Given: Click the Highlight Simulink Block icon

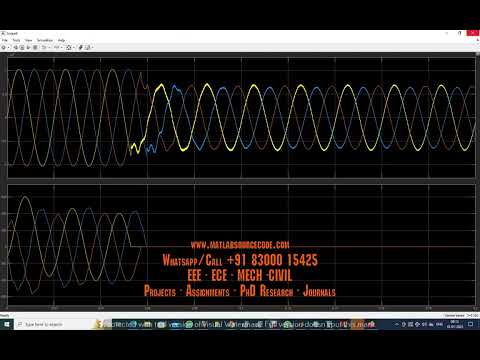Looking at the screenshot, I should point(44,47).
